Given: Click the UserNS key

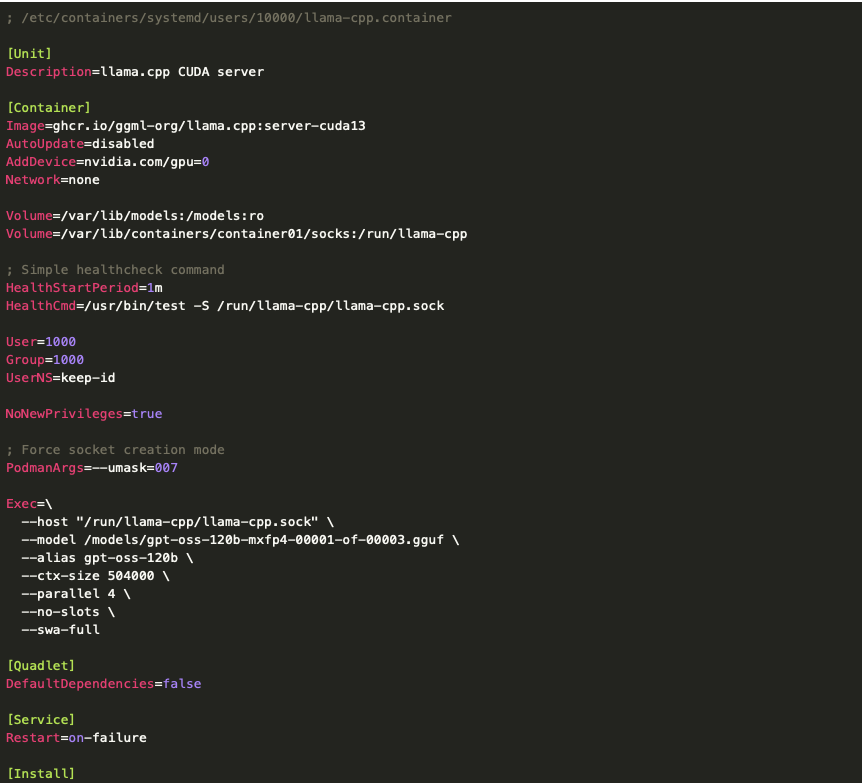Looking at the screenshot, I should 29,378.
